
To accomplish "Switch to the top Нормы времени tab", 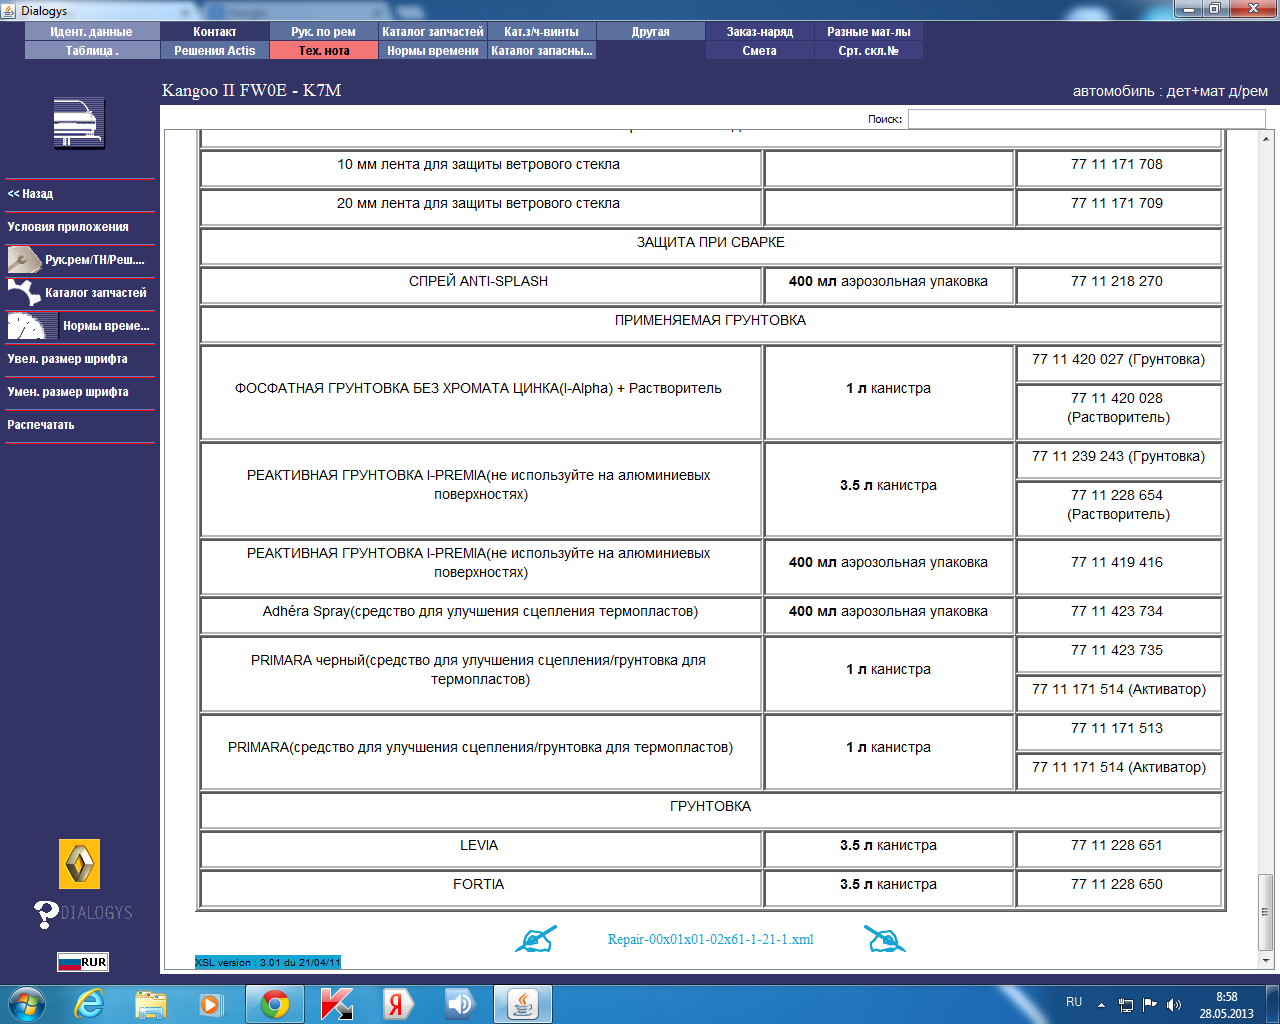I will 433,51.
